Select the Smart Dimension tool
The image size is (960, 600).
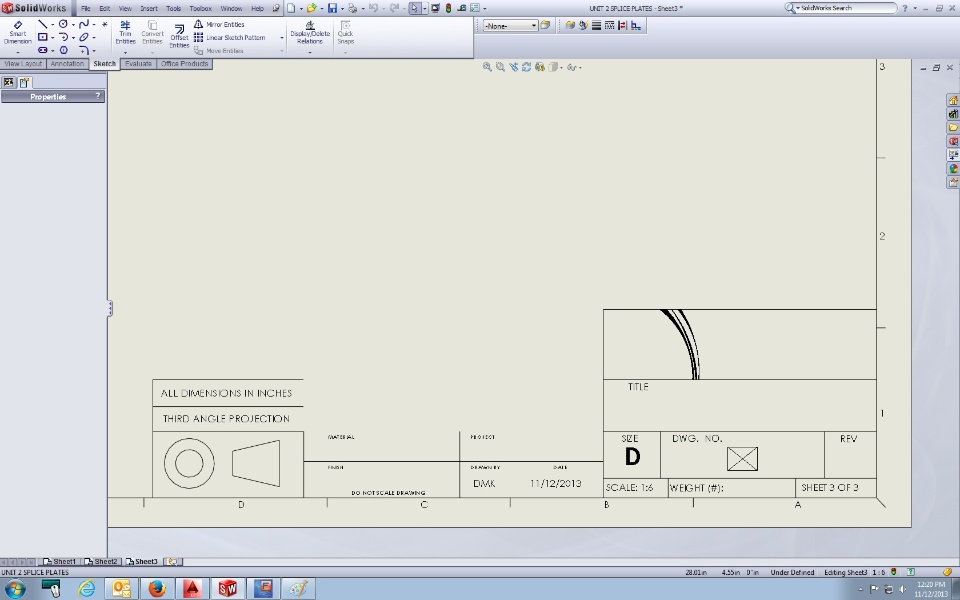[x=18, y=33]
